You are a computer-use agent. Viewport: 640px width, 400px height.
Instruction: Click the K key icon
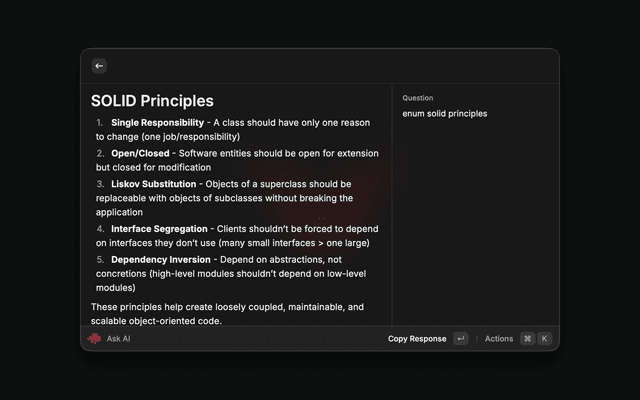pyautogui.click(x=545, y=339)
